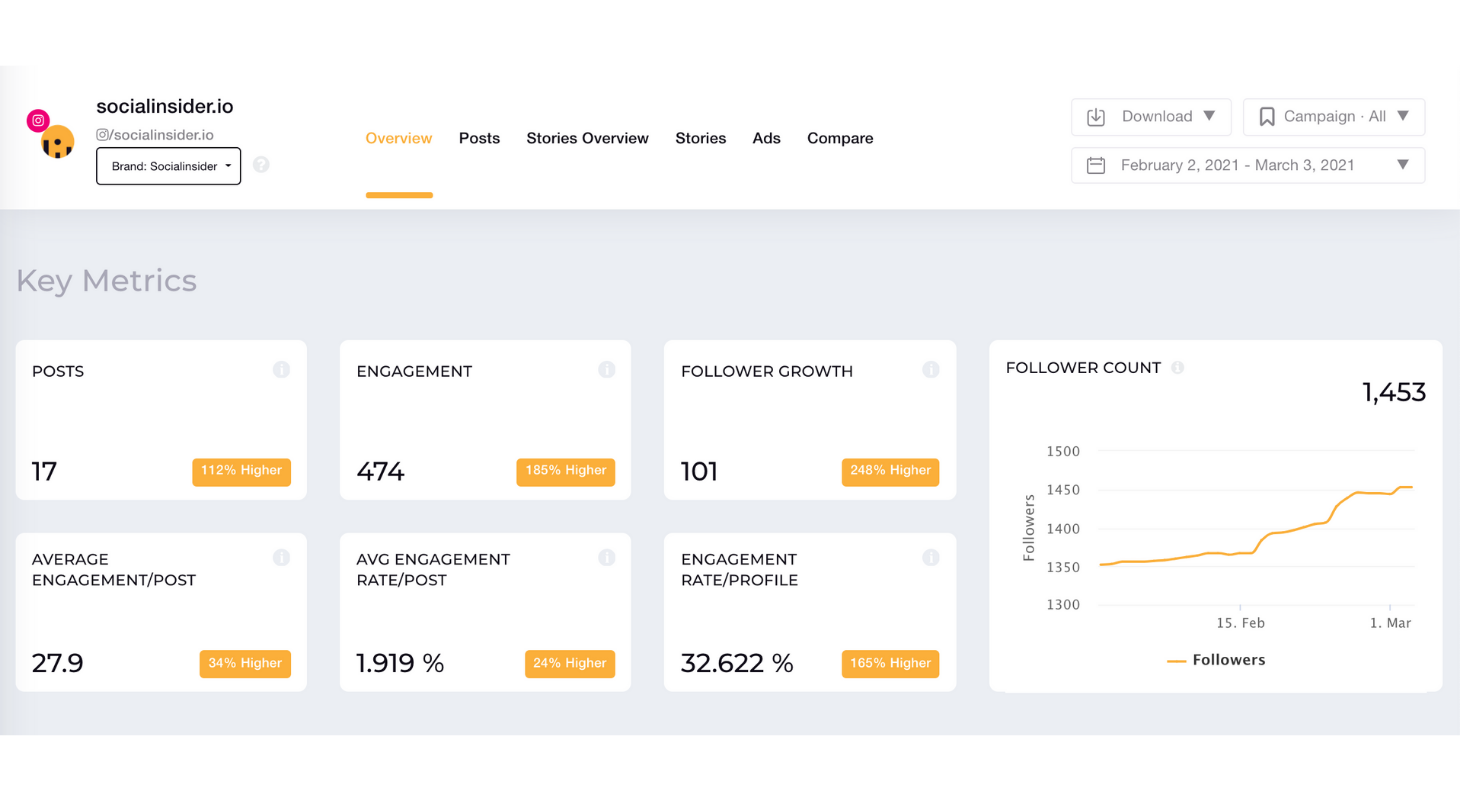The image size is (1460, 800).
Task: Click the 1.919 % engagement rate value
Action: click(x=400, y=663)
